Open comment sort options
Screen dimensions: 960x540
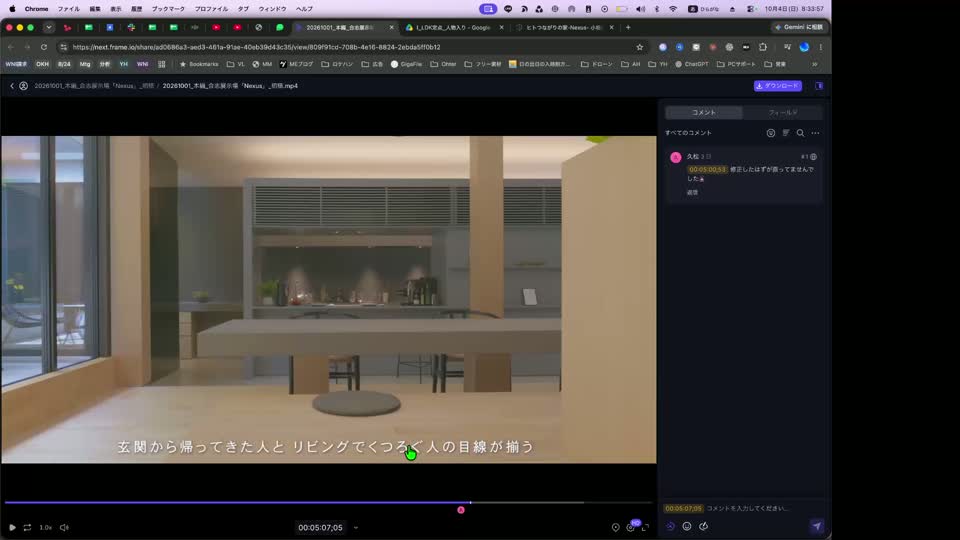[786, 133]
